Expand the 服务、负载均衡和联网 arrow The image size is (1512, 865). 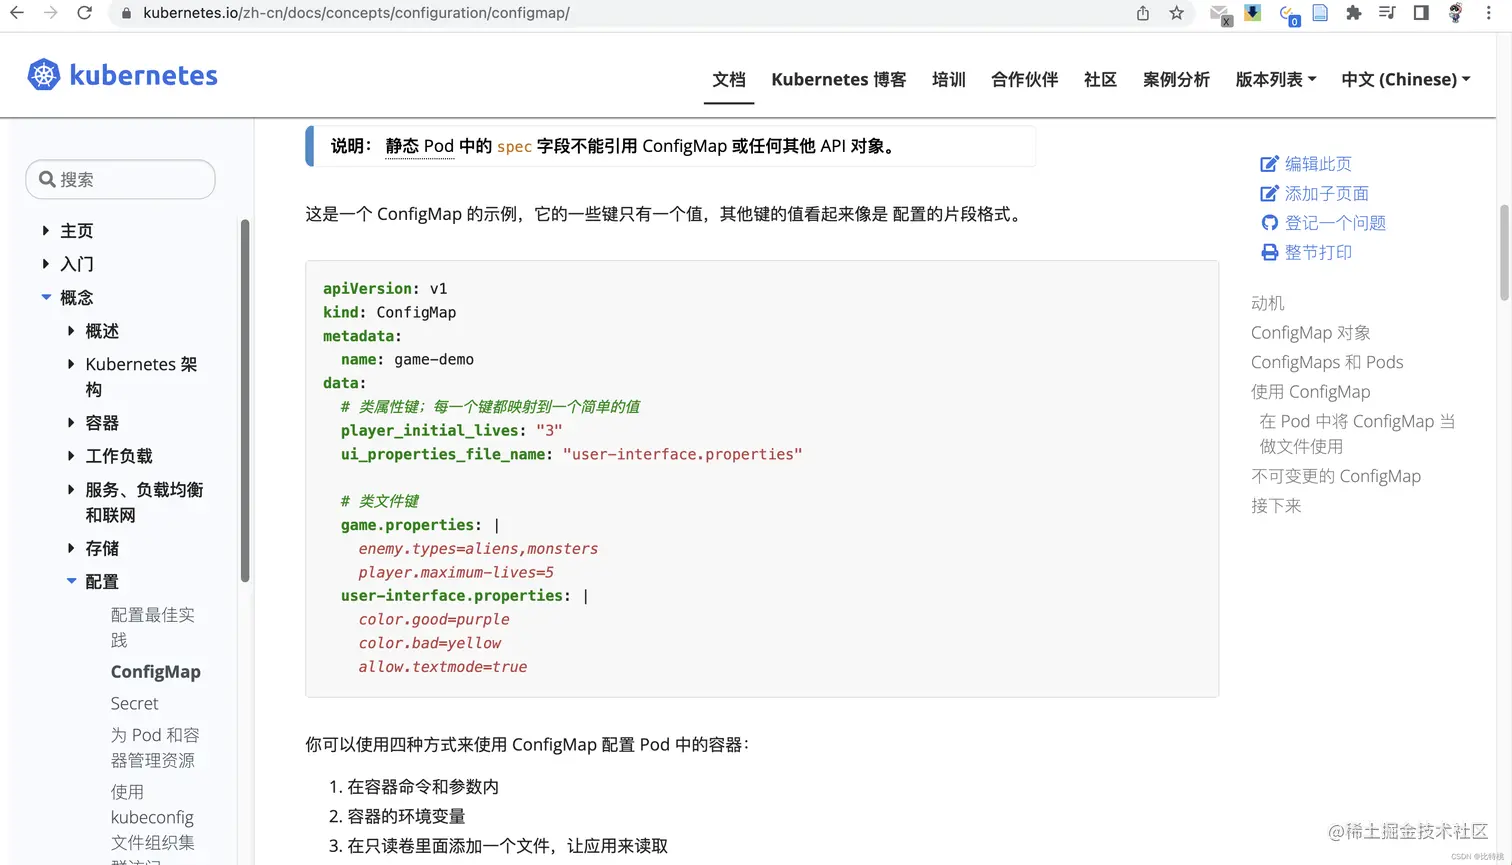tap(71, 489)
